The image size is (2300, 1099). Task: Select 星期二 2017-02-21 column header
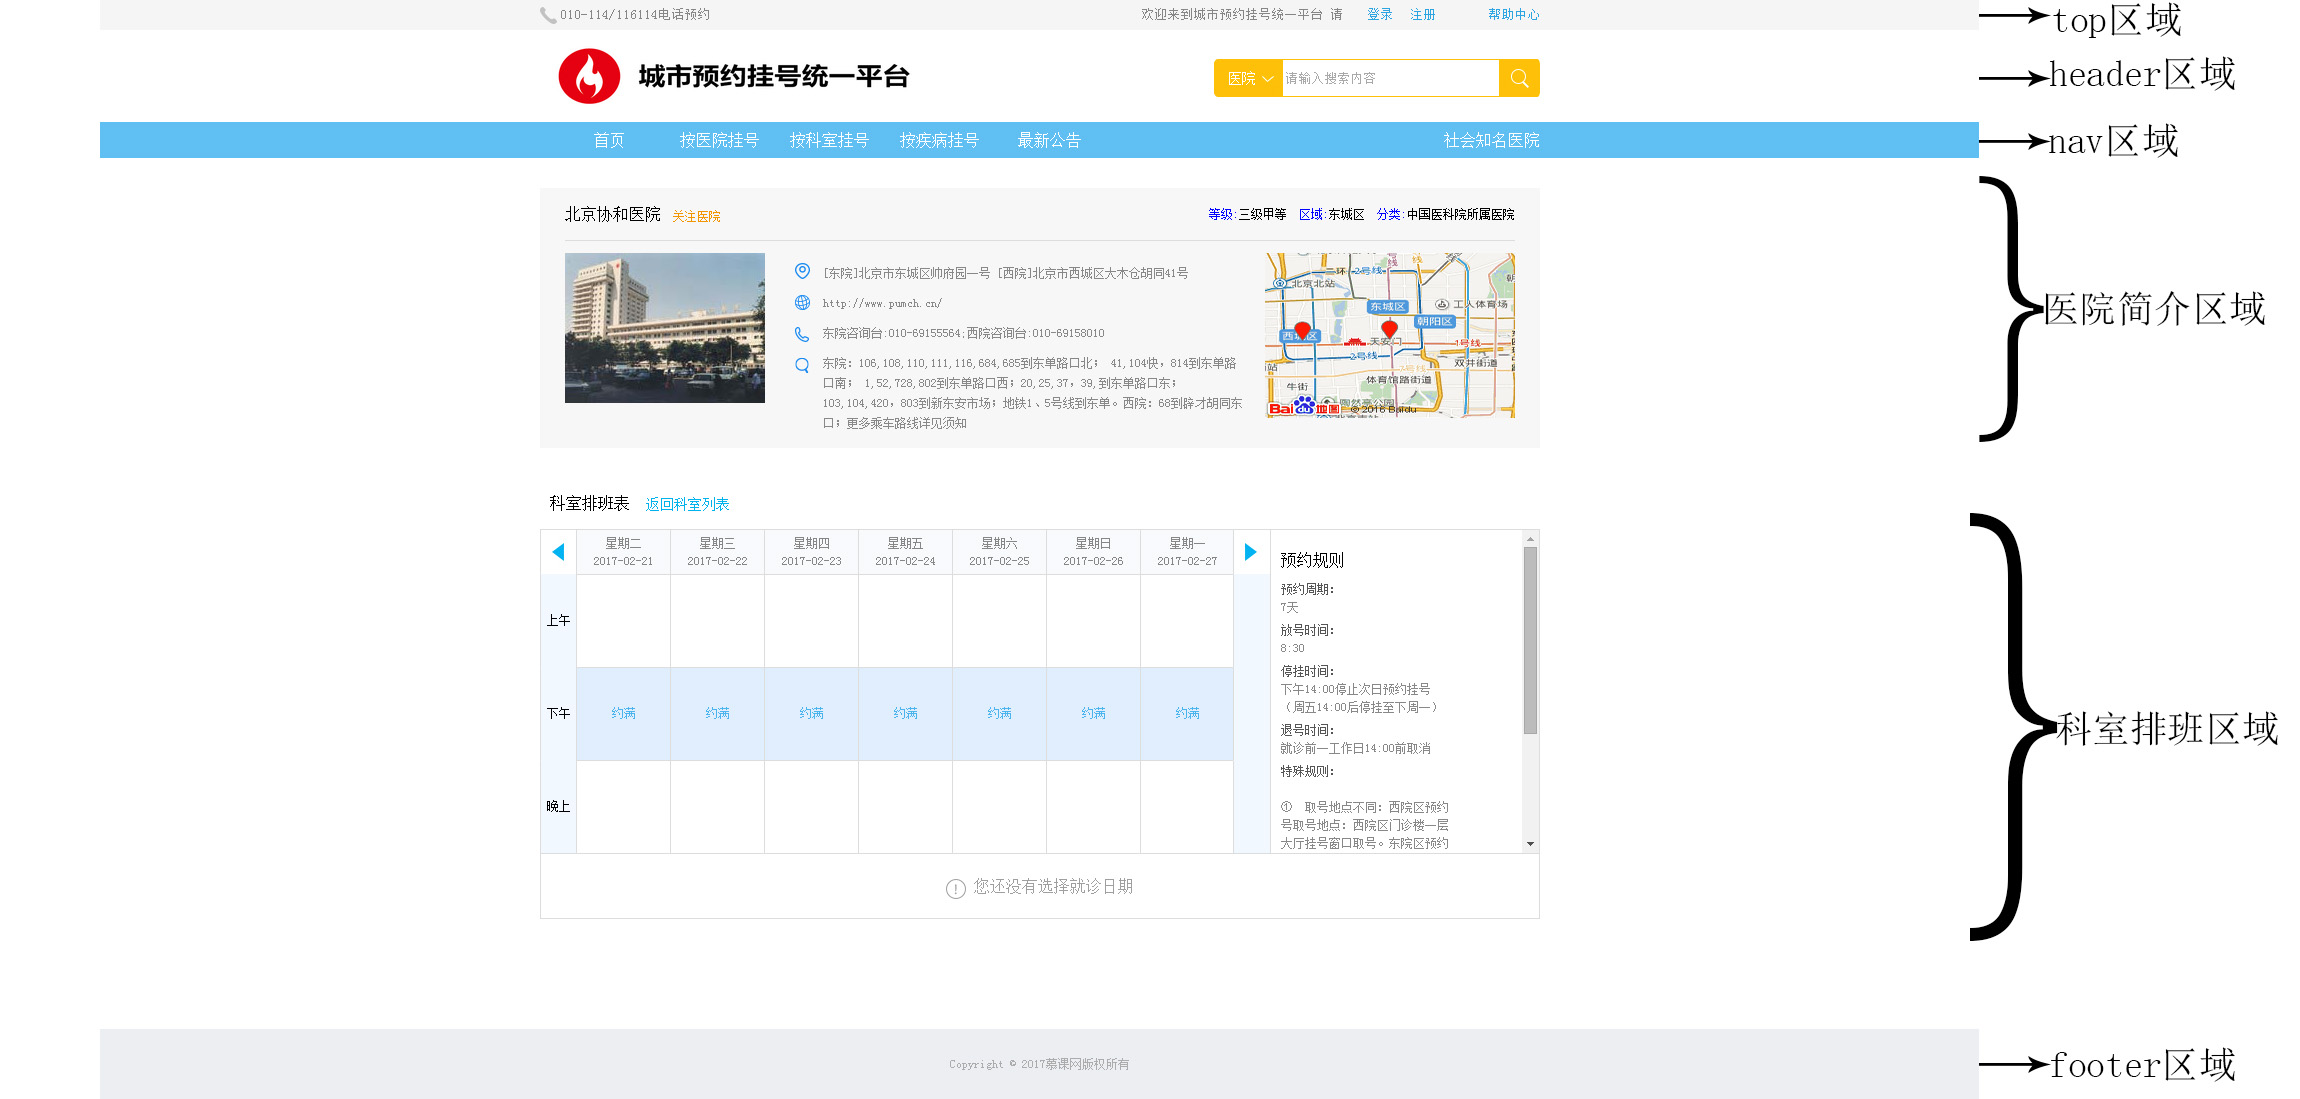(623, 552)
